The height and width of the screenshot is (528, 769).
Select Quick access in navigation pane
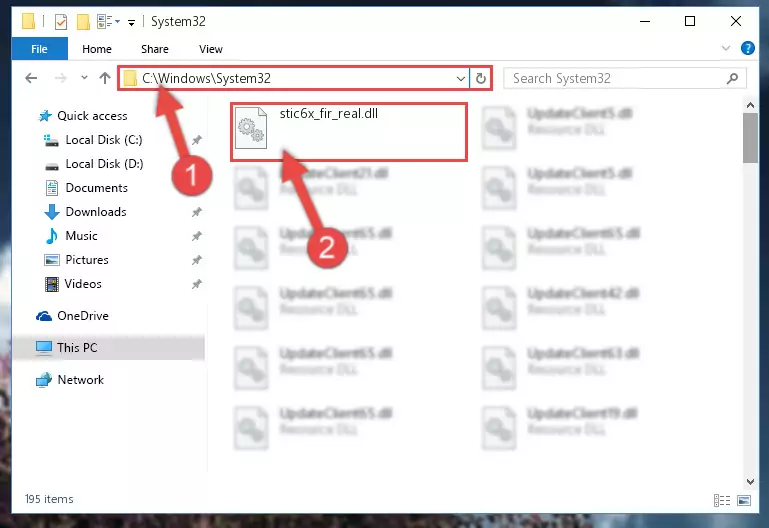[92, 116]
